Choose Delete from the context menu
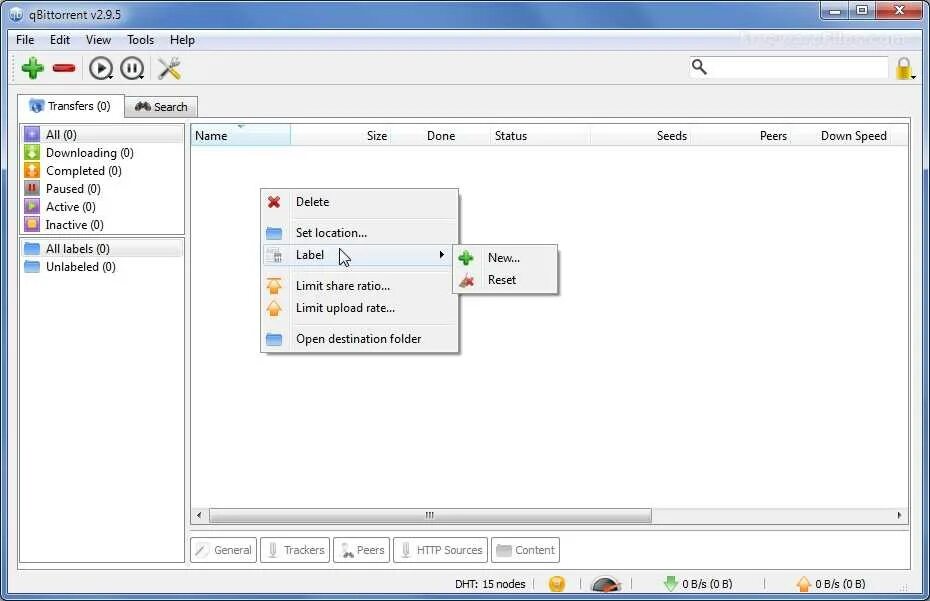930x601 pixels. pyautogui.click(x=359, y=202)
